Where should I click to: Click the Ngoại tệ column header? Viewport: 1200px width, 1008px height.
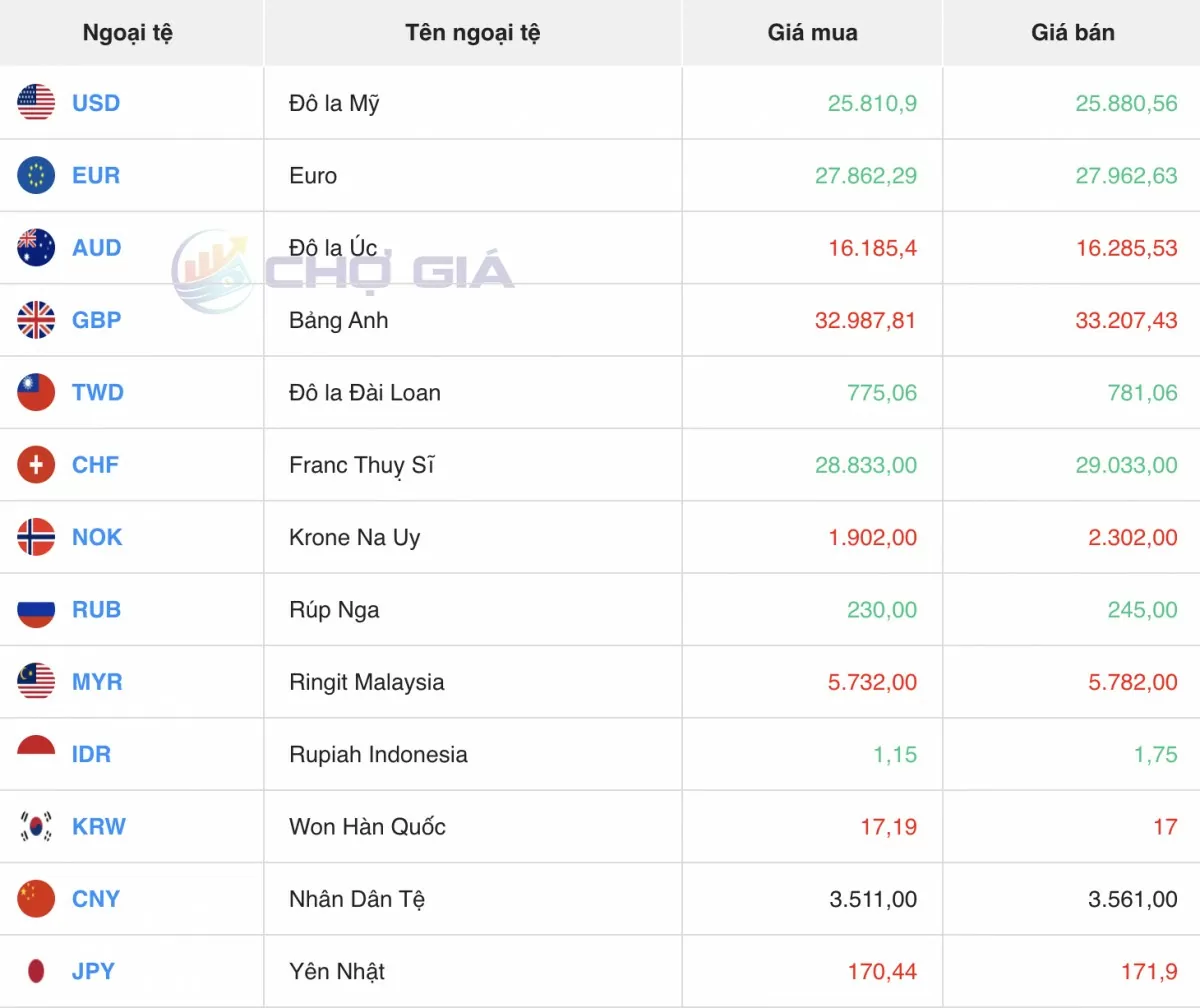128,33
